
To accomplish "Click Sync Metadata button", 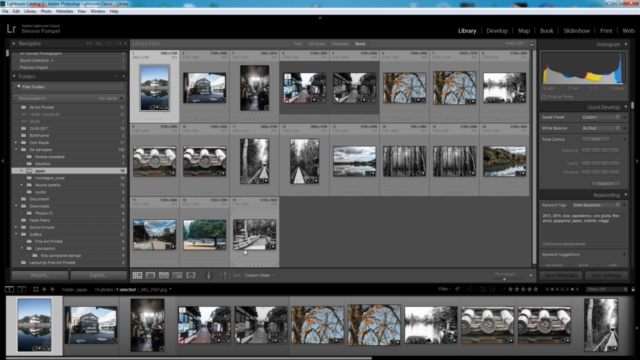I will point(561,276).
